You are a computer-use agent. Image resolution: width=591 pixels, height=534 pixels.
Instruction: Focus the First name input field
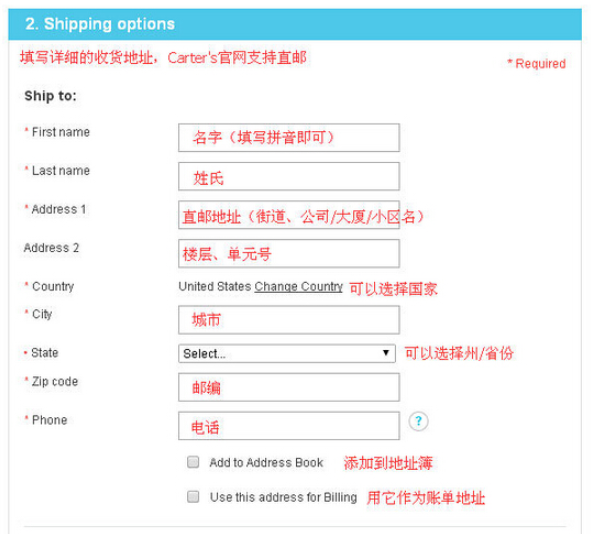click(x=289, y=138)
